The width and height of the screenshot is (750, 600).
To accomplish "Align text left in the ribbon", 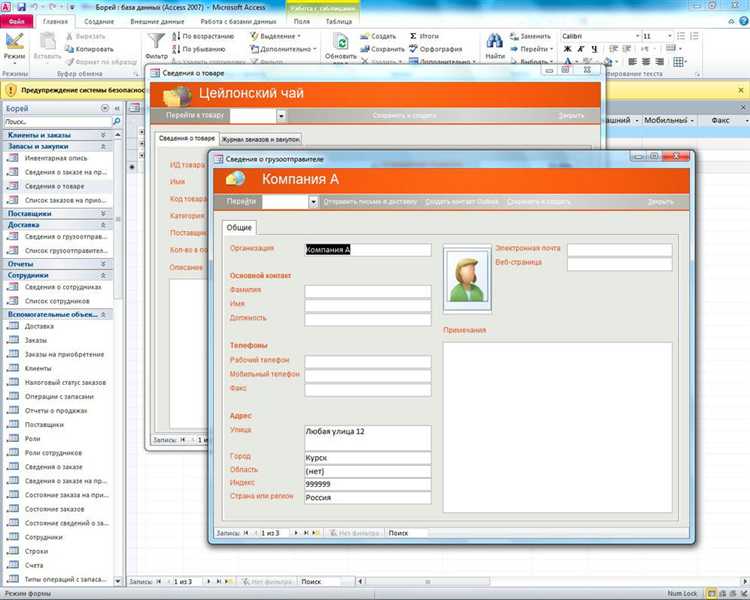I will 632,62.
